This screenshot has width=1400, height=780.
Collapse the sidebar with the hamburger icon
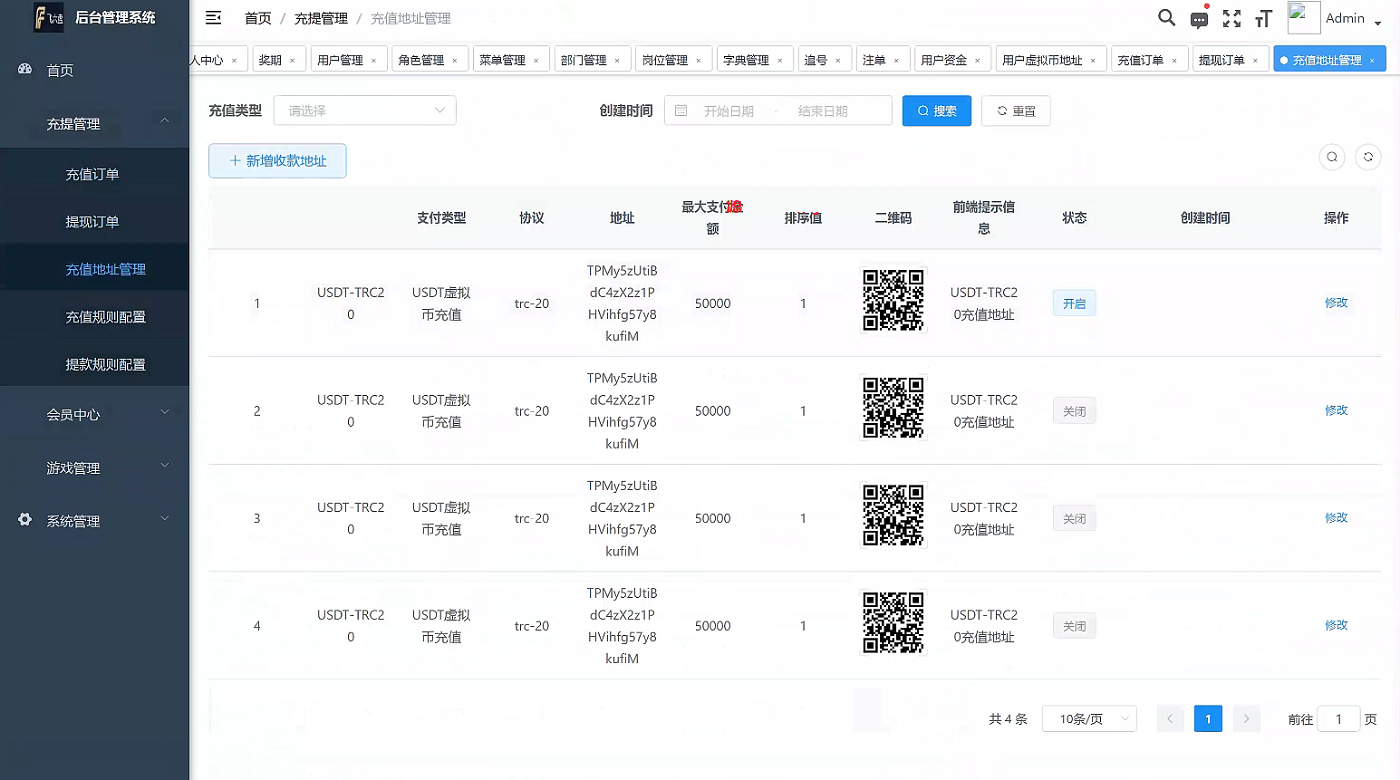213,18
